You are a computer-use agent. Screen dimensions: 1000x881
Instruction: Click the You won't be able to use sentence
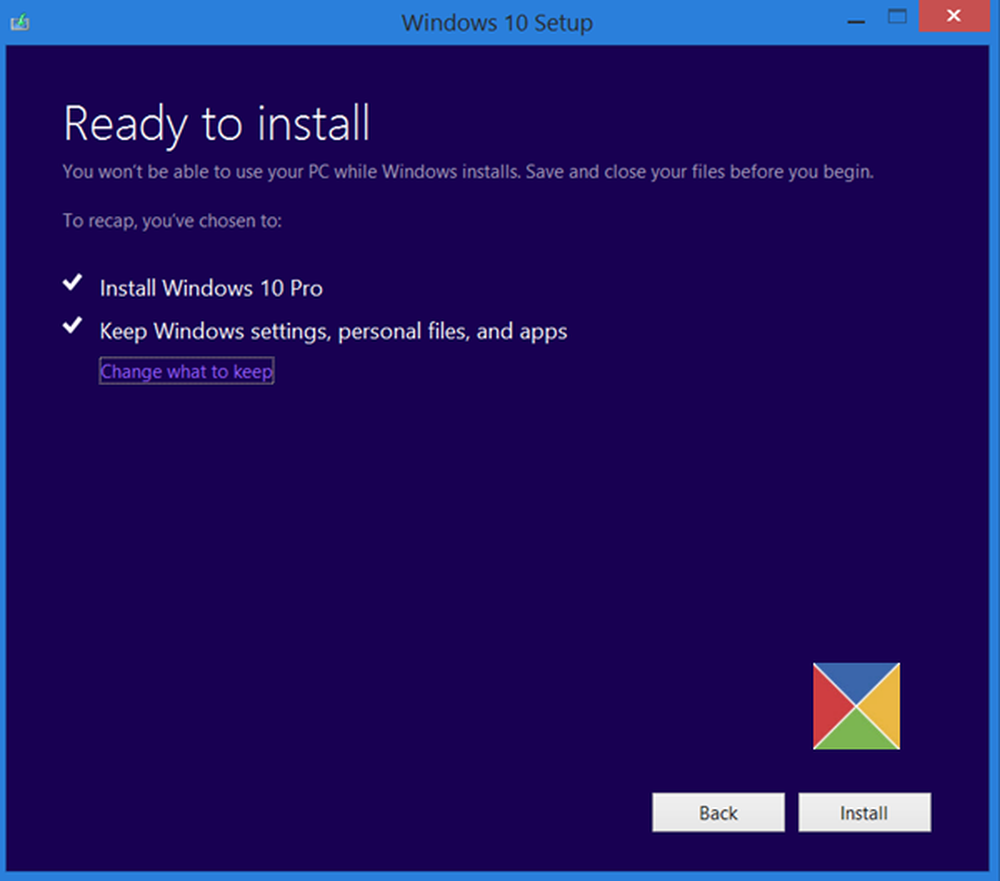289,172
